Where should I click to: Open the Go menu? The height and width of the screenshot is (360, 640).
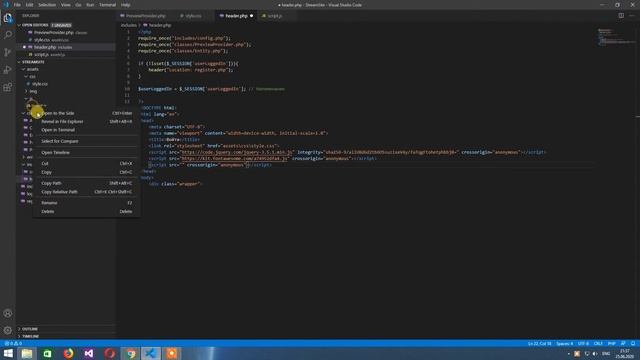coord(78,5)
